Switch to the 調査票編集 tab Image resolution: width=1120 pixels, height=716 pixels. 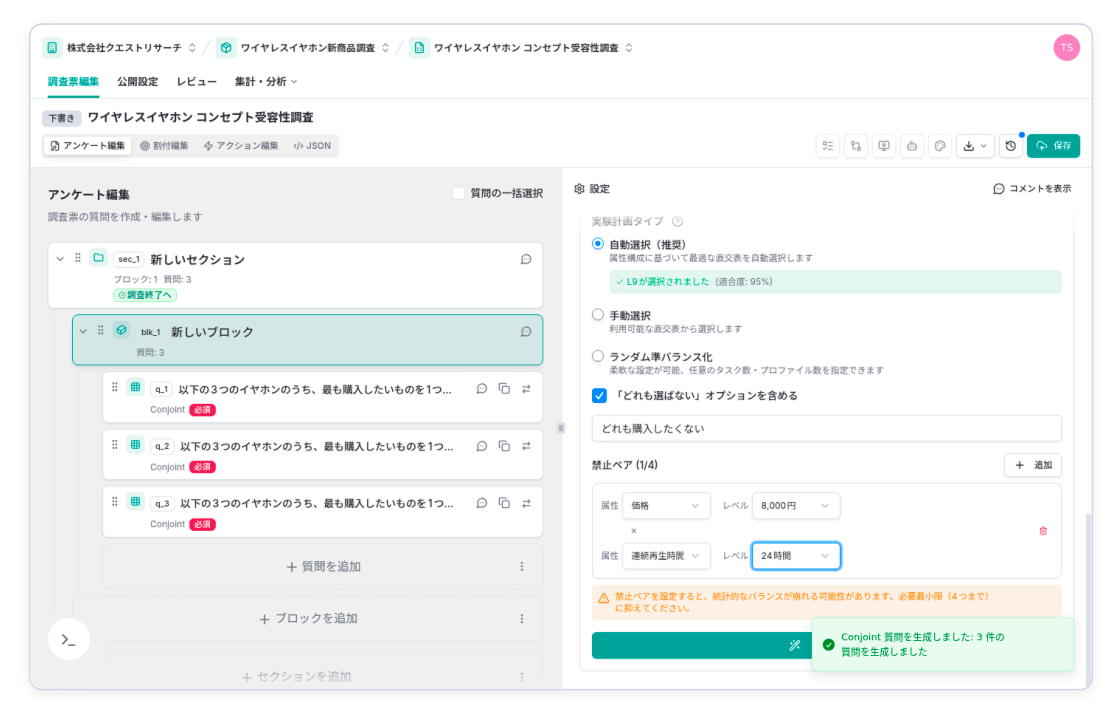coord(74,81)
